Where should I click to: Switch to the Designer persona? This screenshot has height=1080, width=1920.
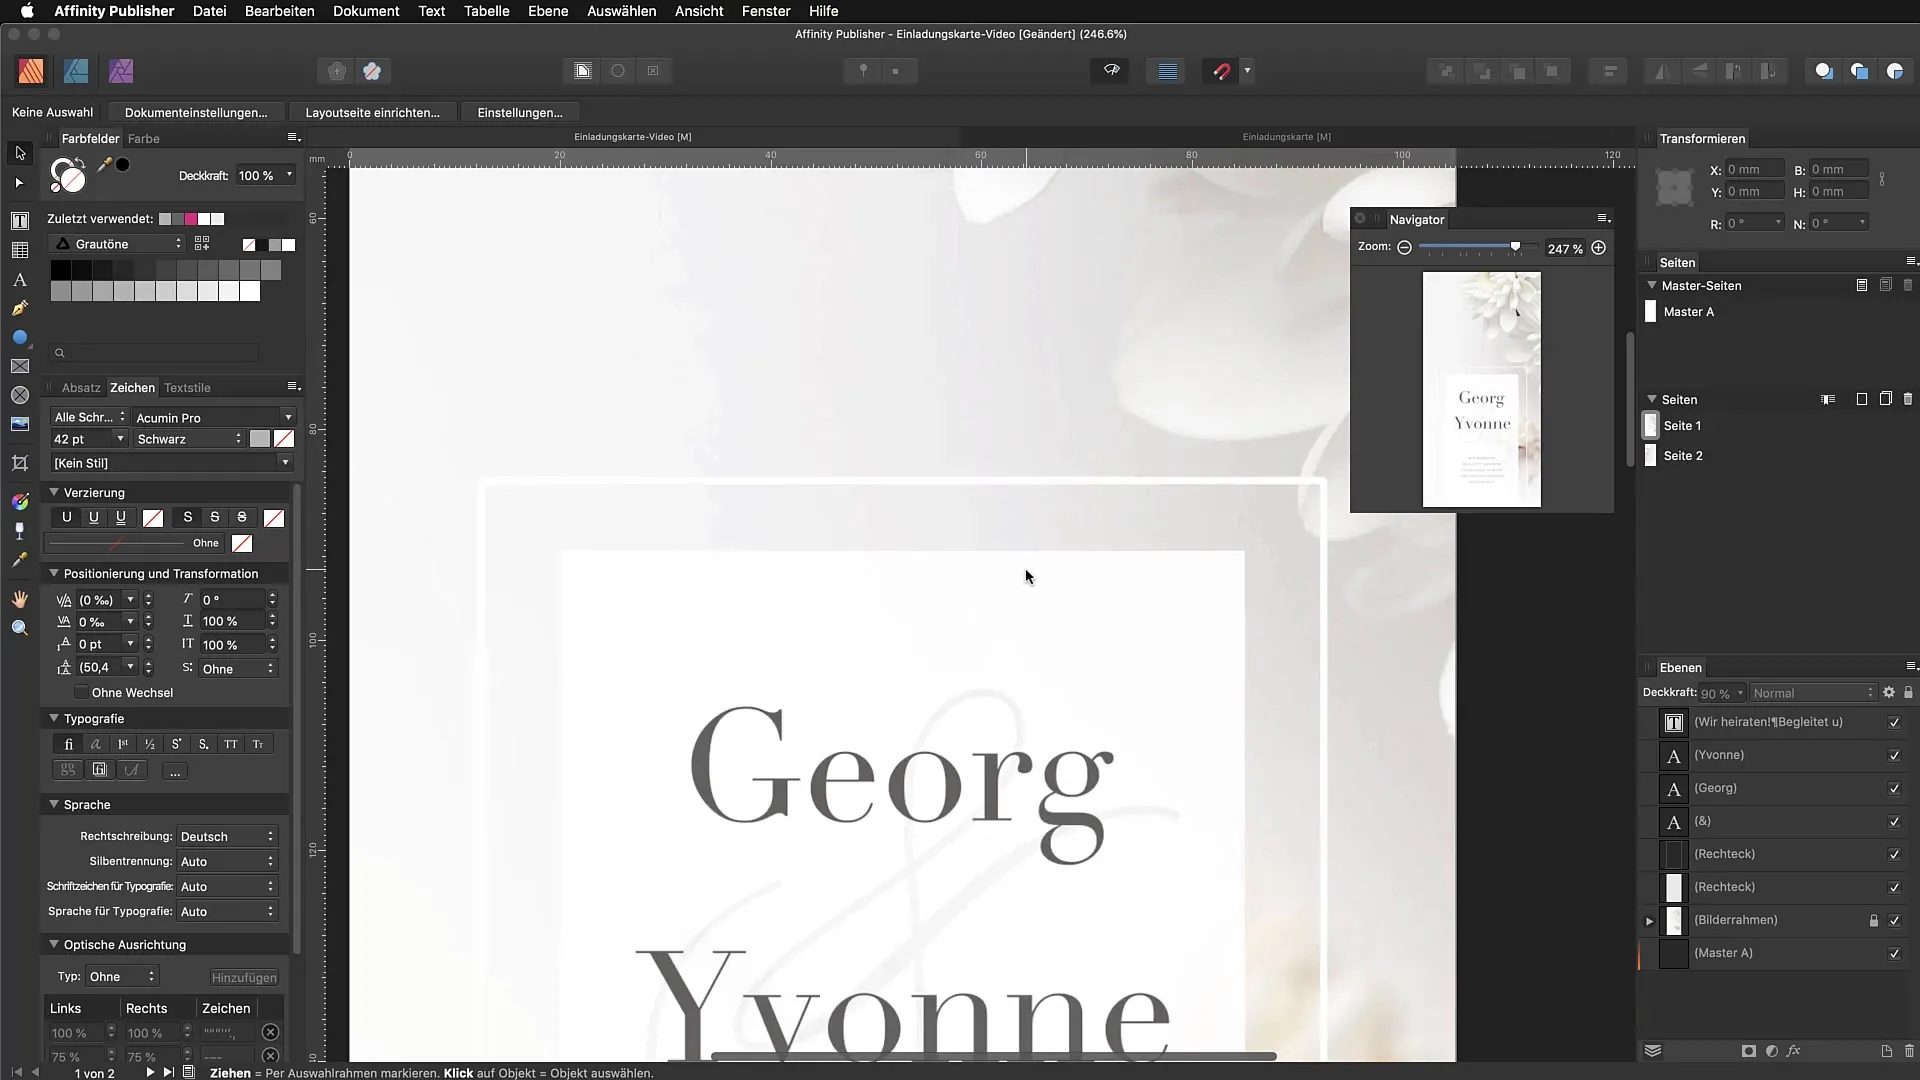(x=76, y=71)
